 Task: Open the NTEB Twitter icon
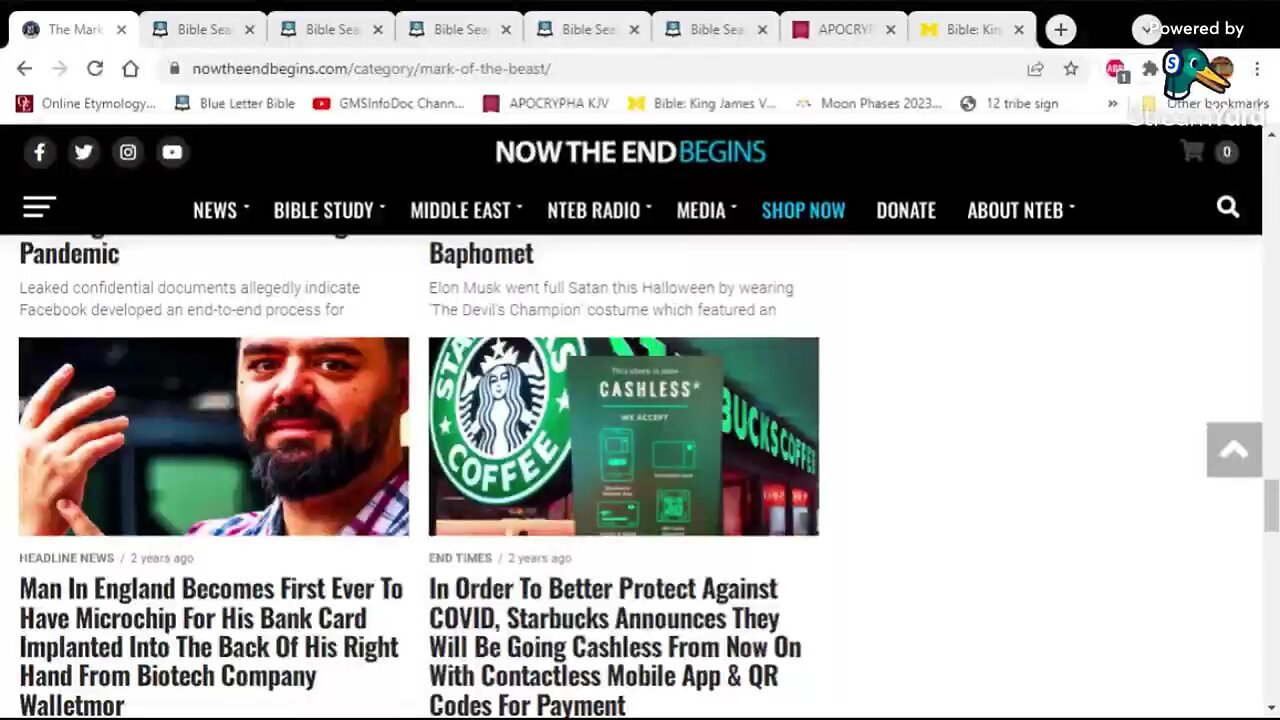click(84, 152)
